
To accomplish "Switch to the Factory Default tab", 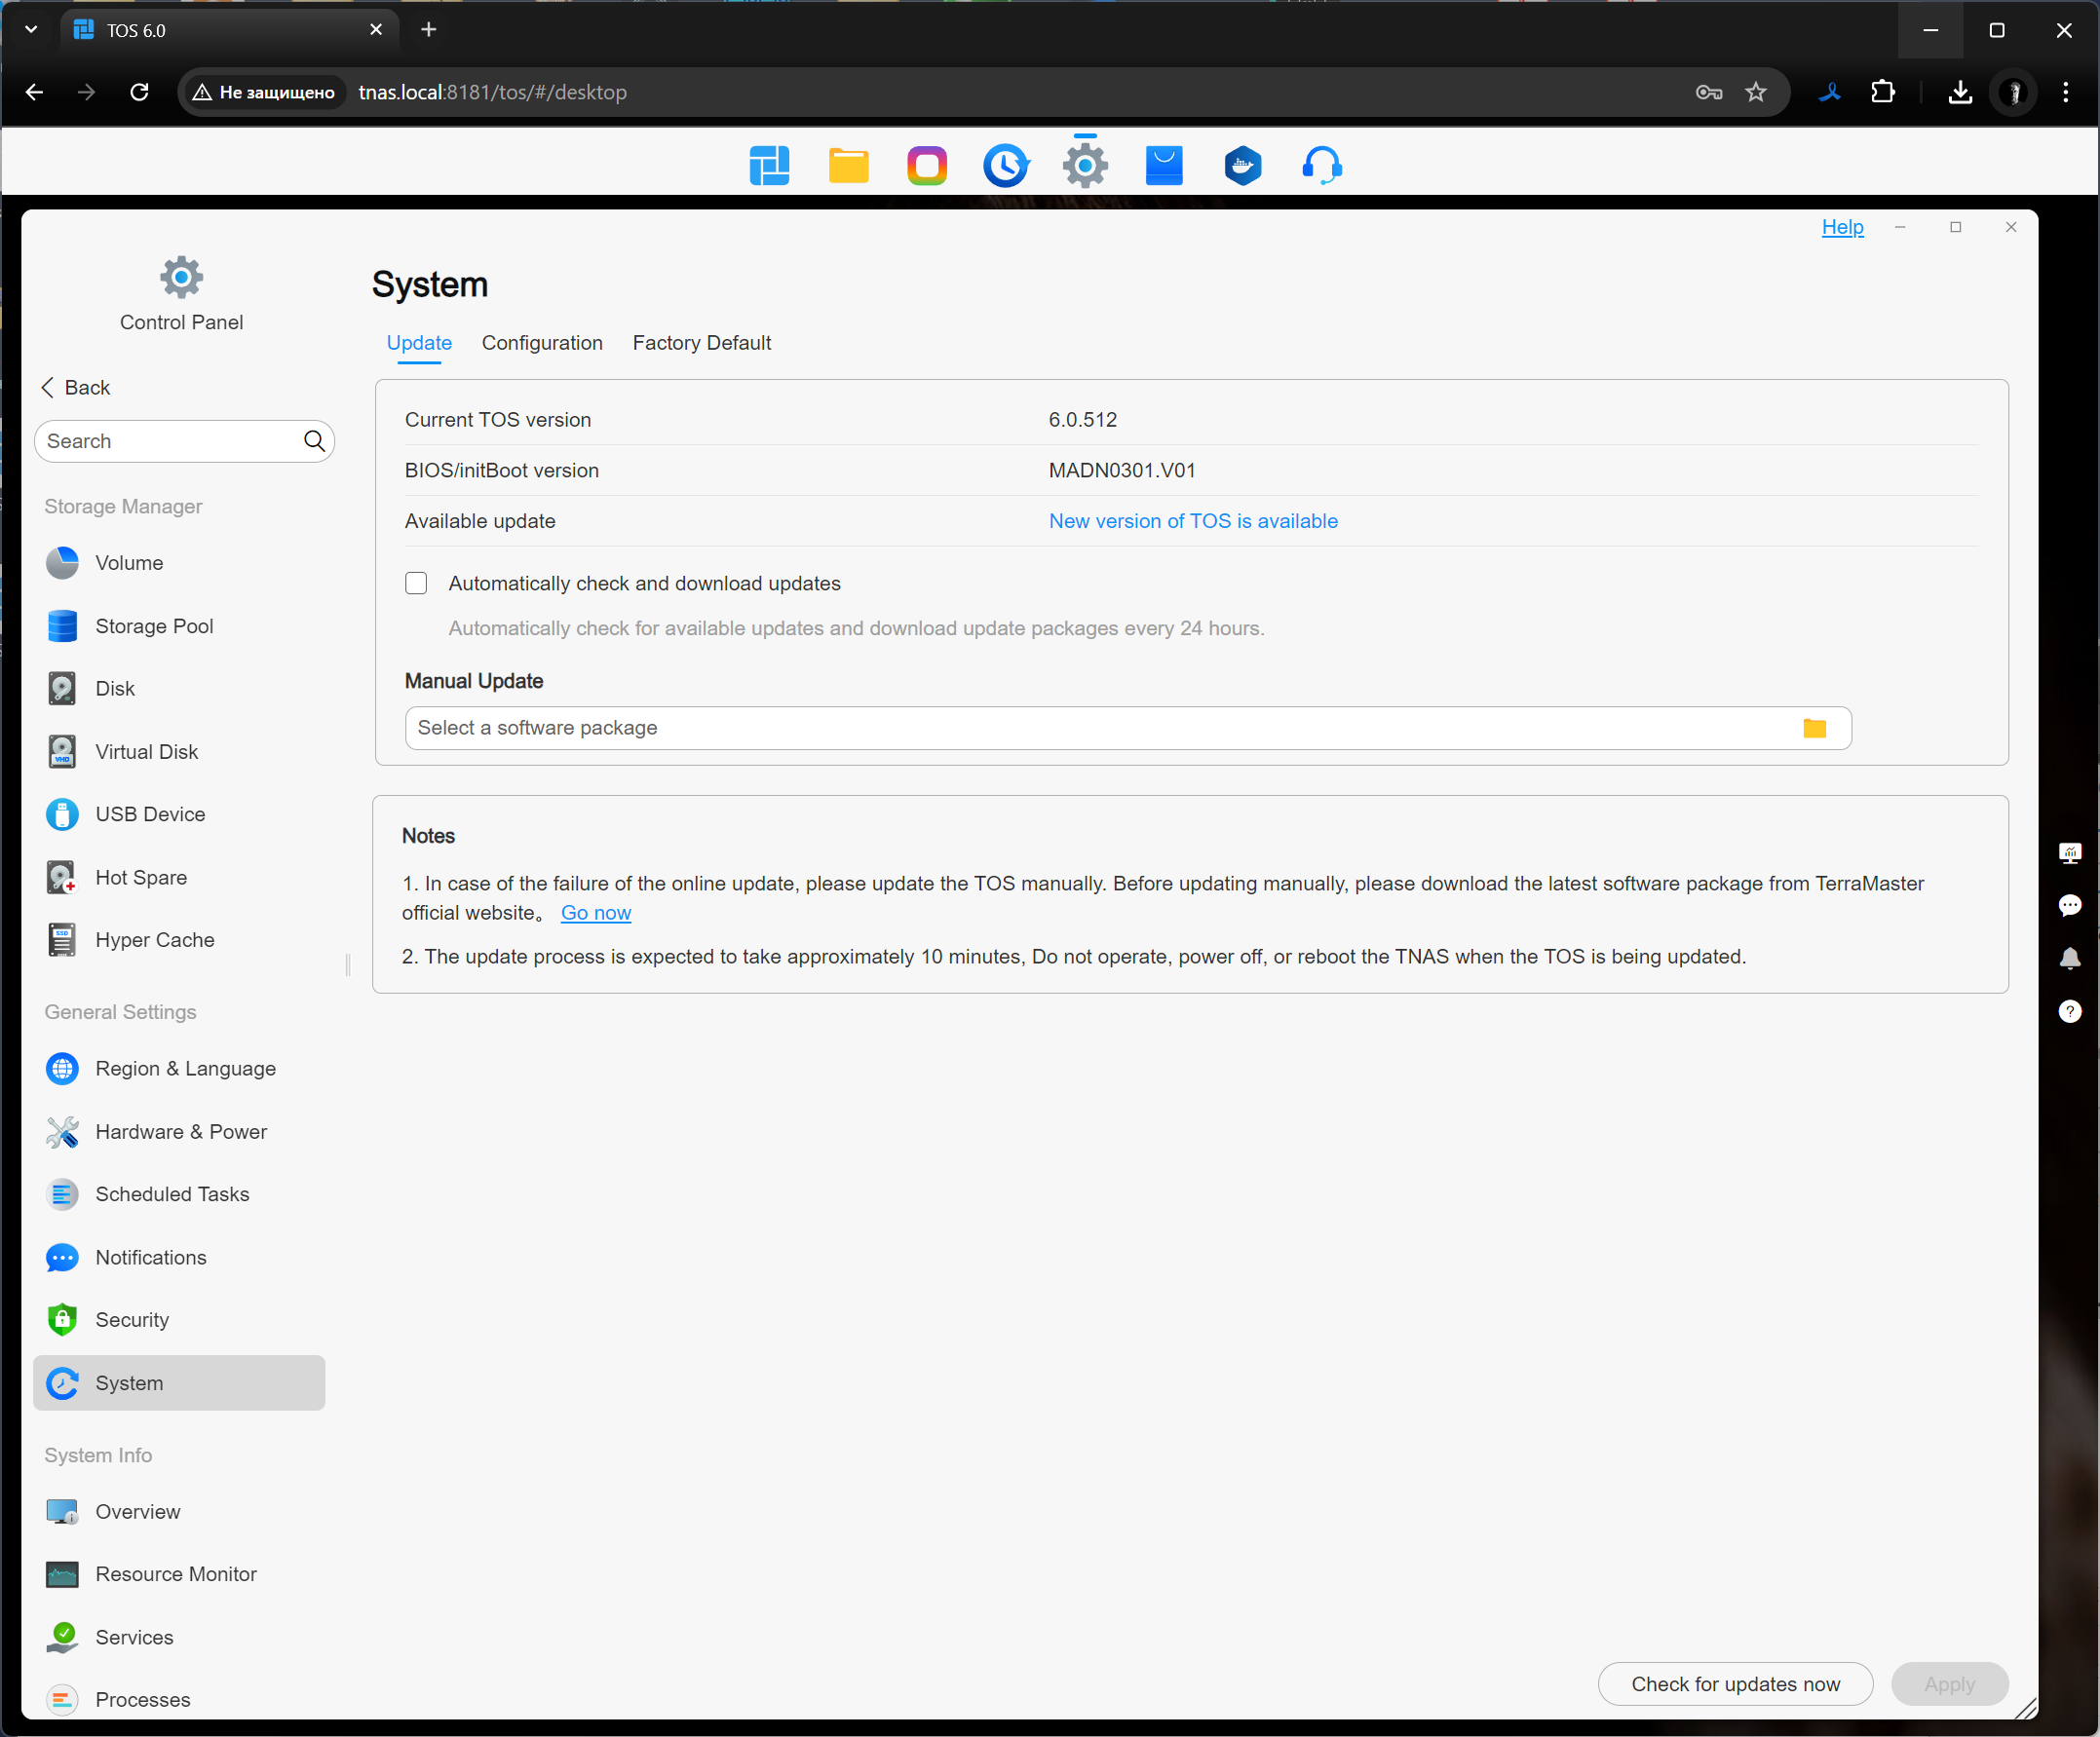I will coord(701,343).
